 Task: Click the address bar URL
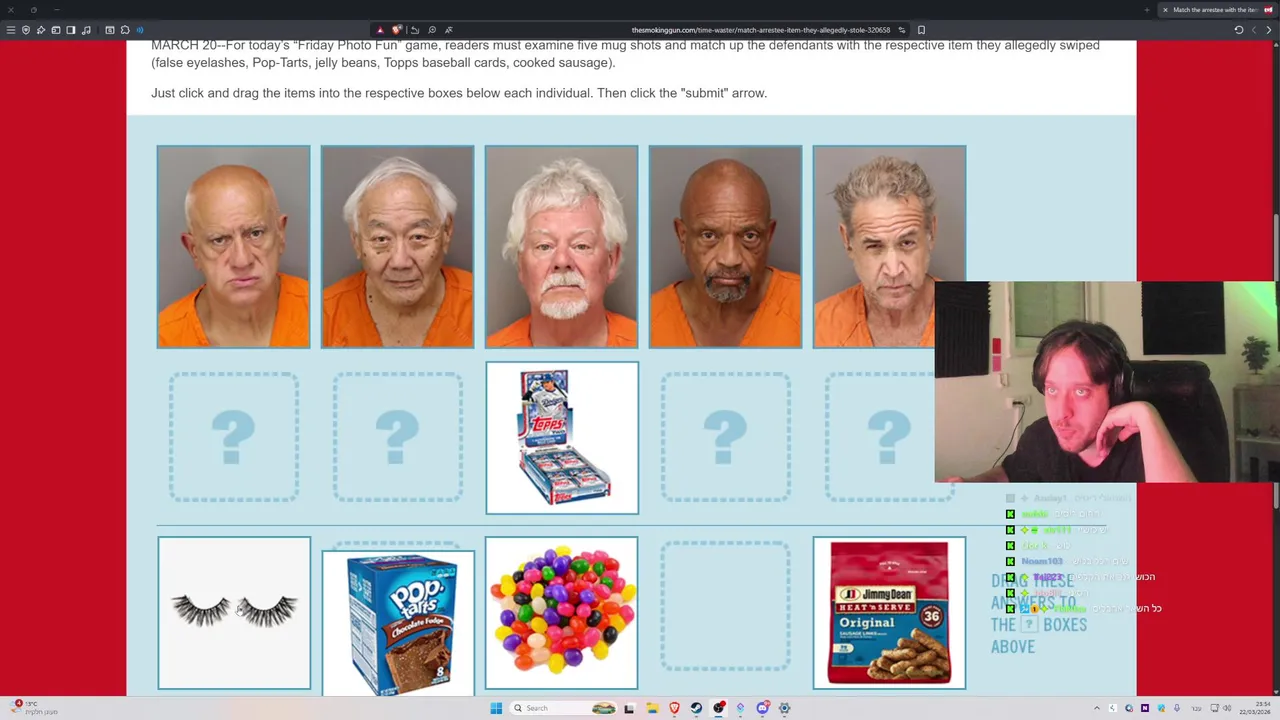coord(760,30)
